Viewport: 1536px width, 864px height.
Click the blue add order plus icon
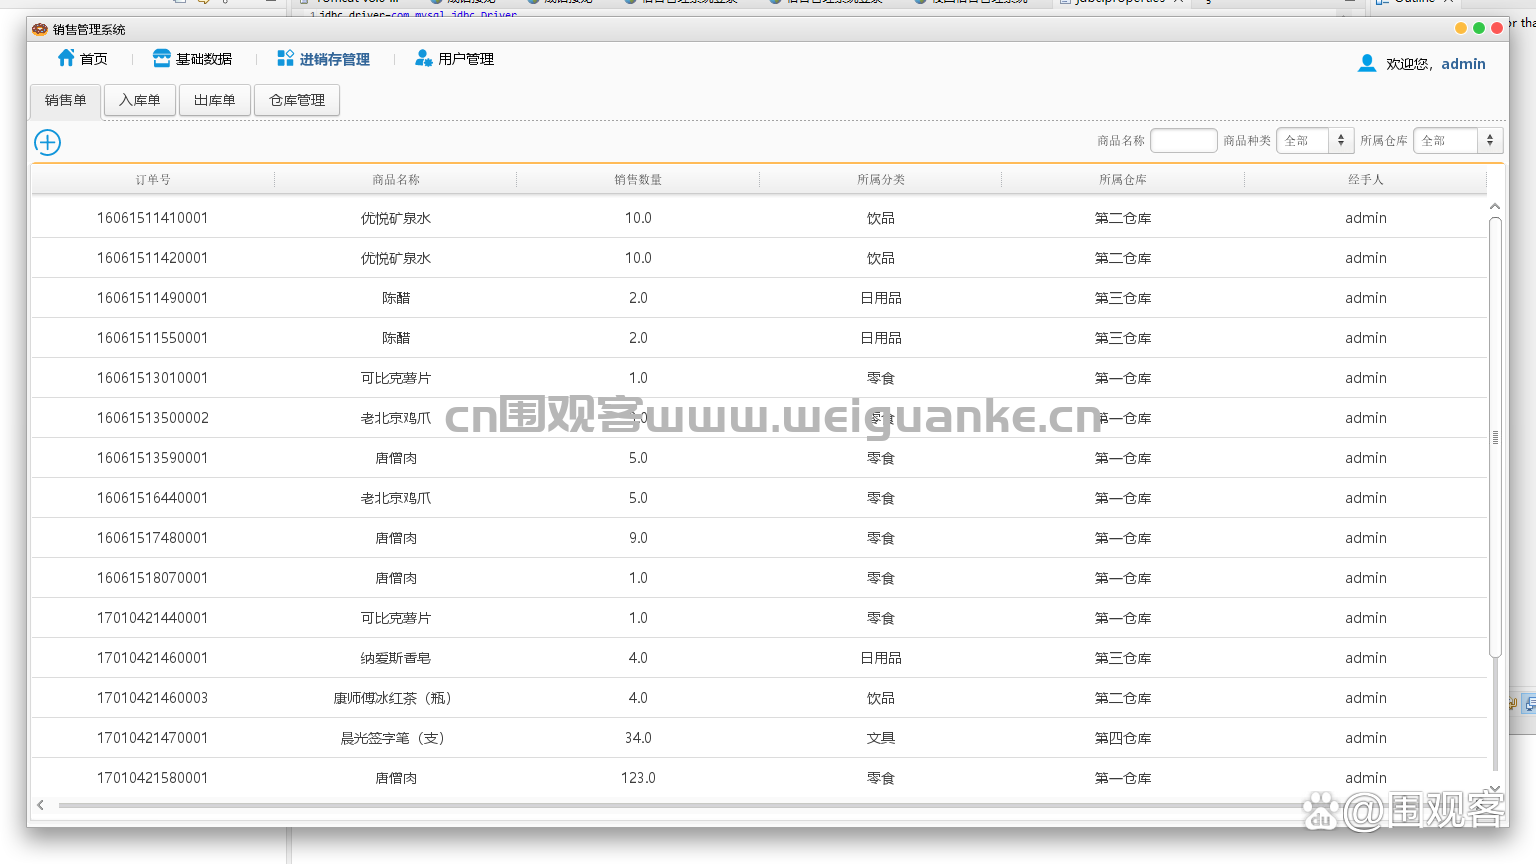coord(47,142)
